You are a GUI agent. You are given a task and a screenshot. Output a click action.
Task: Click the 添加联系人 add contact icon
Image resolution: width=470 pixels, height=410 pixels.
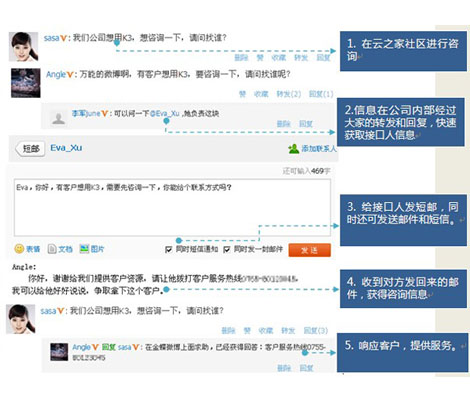(x=293, y=148)
